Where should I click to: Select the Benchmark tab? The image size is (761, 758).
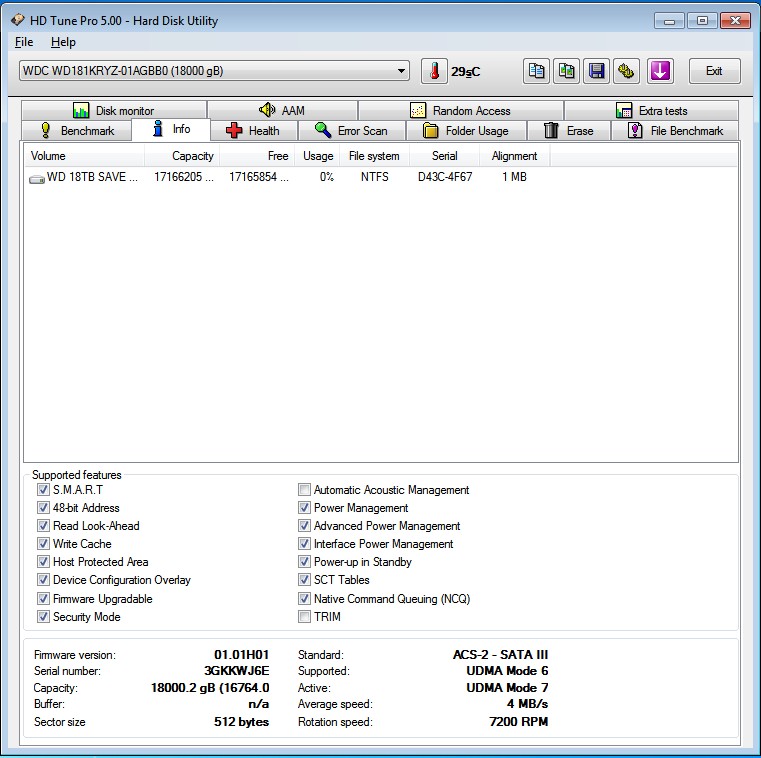point(77,131)
